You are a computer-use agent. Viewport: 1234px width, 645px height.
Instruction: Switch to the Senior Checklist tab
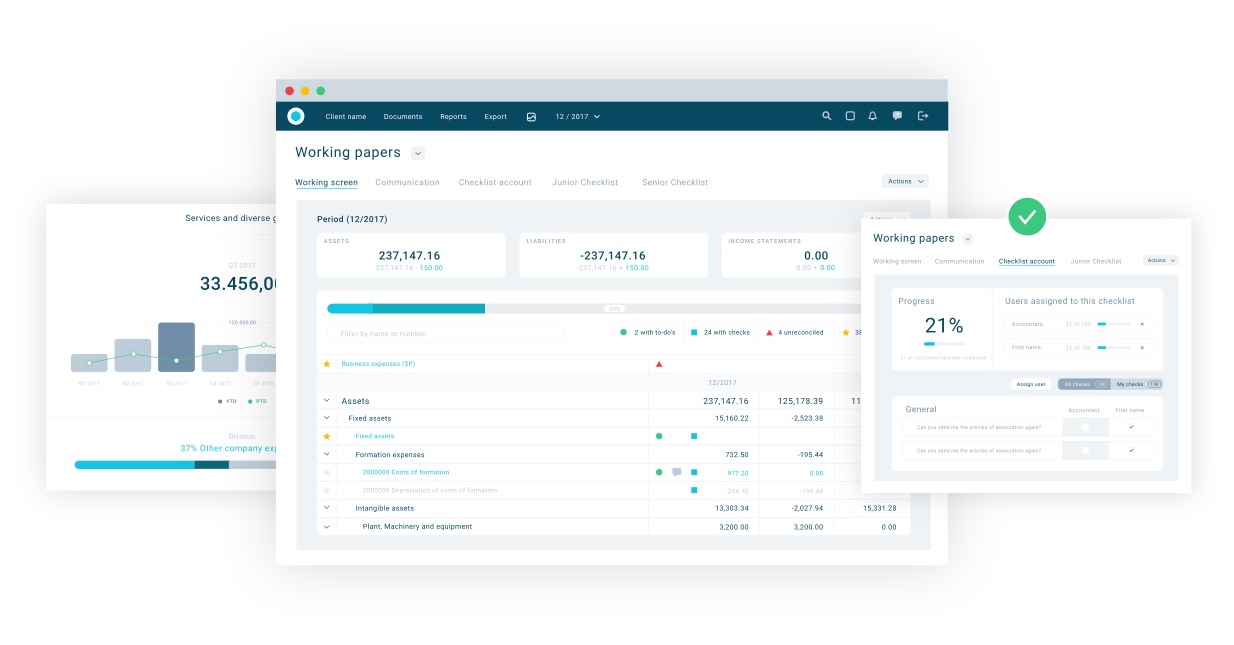pos(675,183)
